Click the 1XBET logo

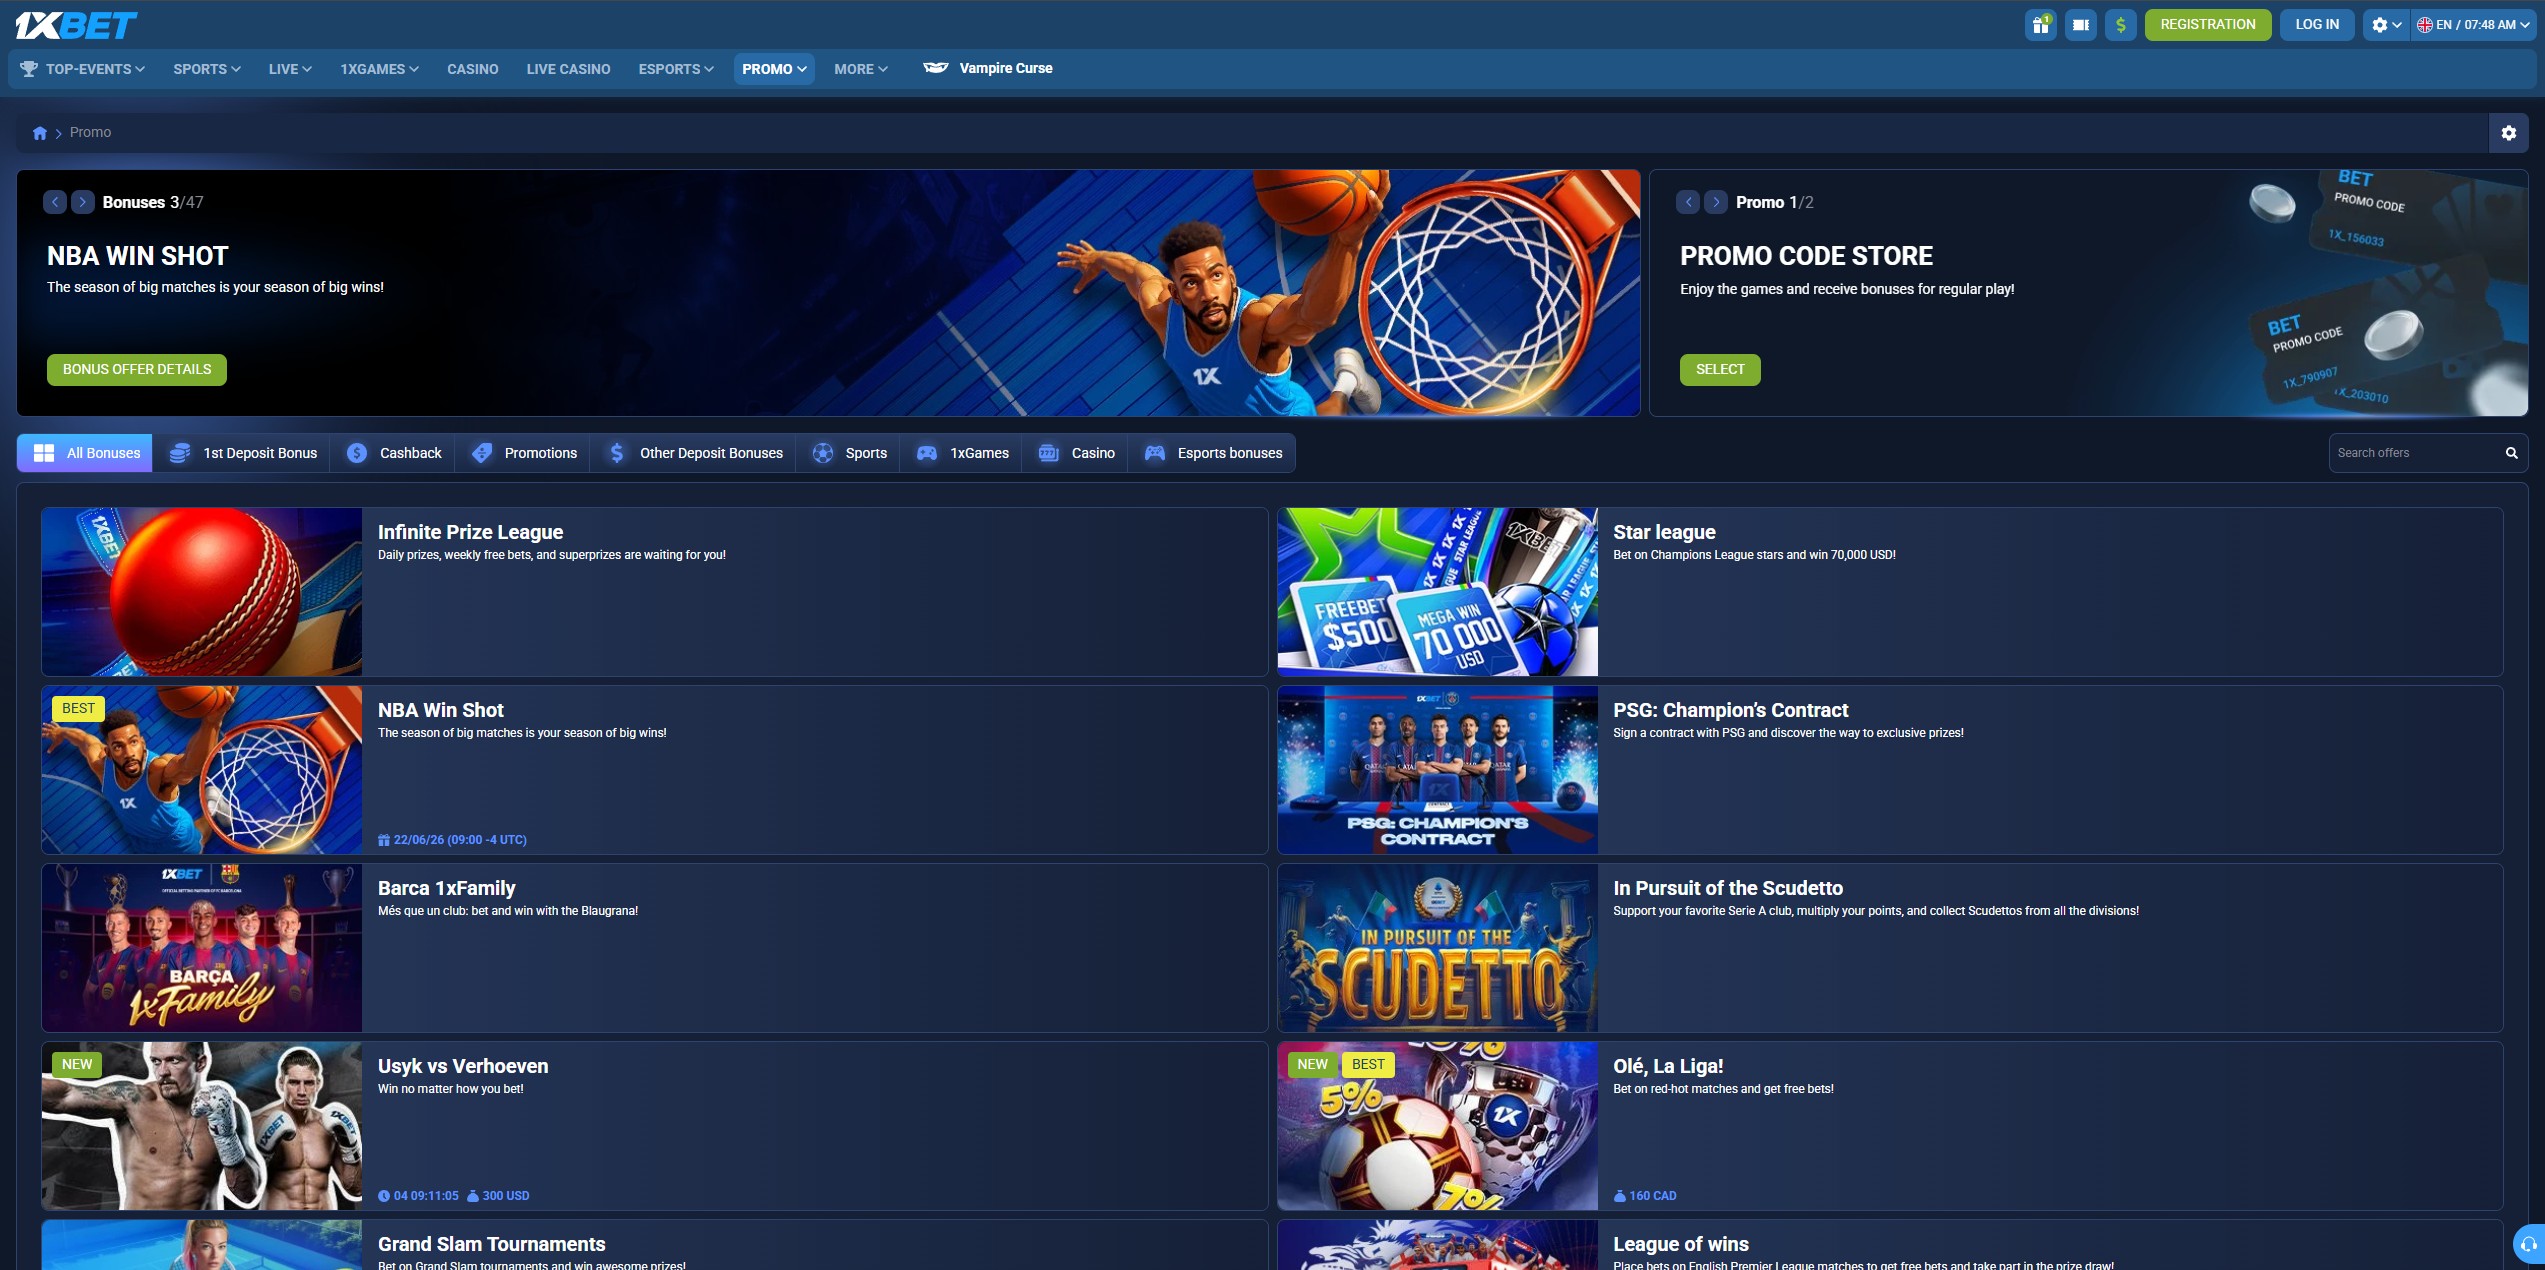point(76,25)
